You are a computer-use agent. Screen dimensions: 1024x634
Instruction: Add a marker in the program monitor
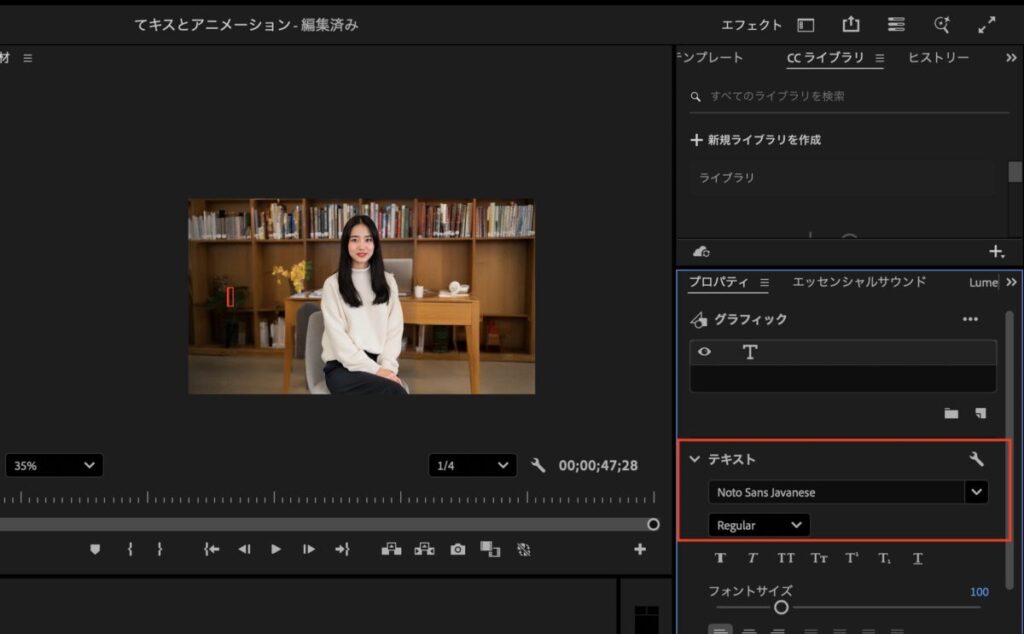pyautogui.click(x=95, y=549)
